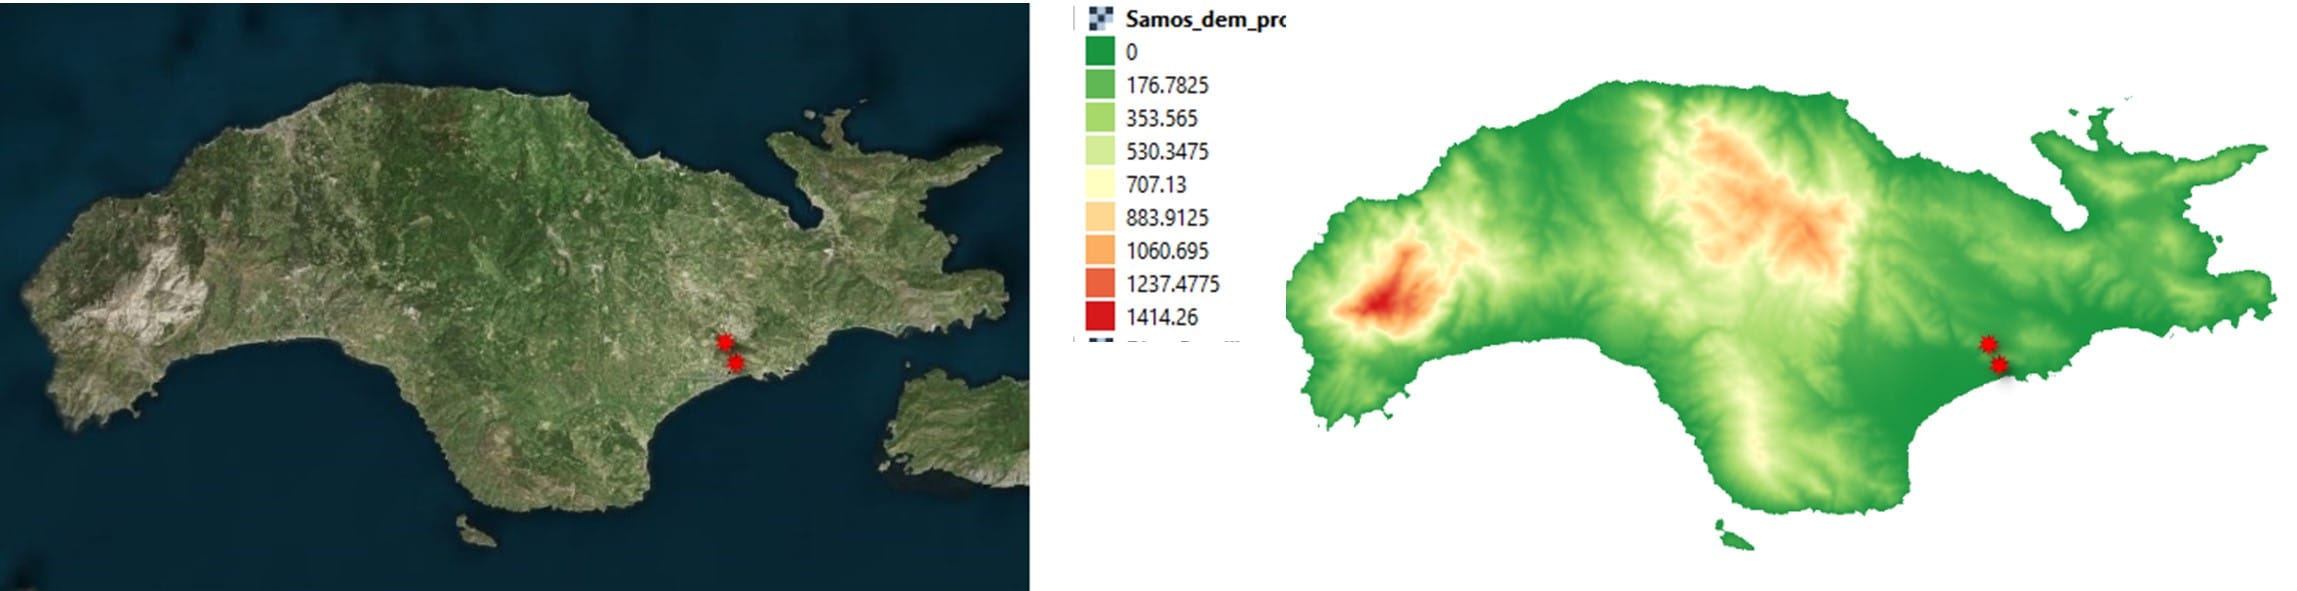Click the small islet below the DEM island
The image size is (2297, 591).
(1735, 537)
